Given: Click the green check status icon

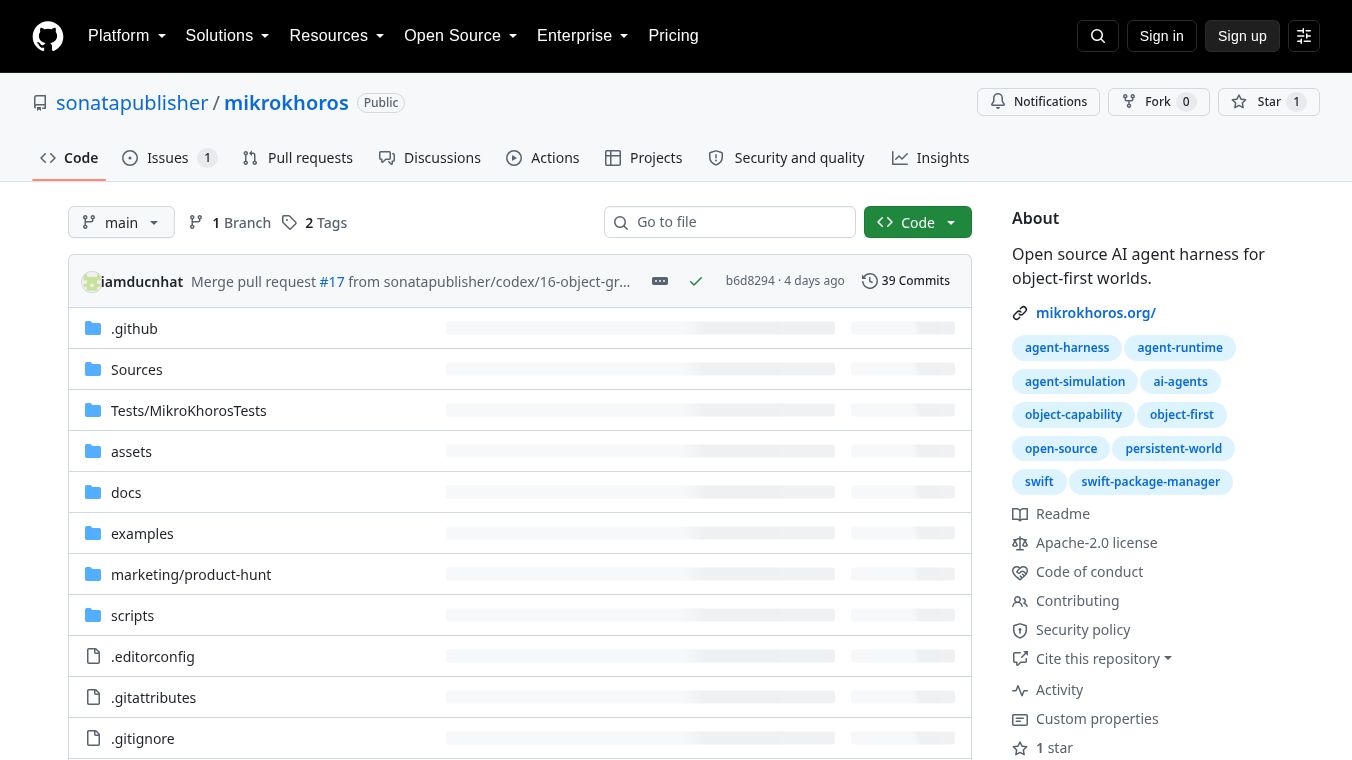Looking at the screenshot, I should pyautogui.click(x=696, y=281).
